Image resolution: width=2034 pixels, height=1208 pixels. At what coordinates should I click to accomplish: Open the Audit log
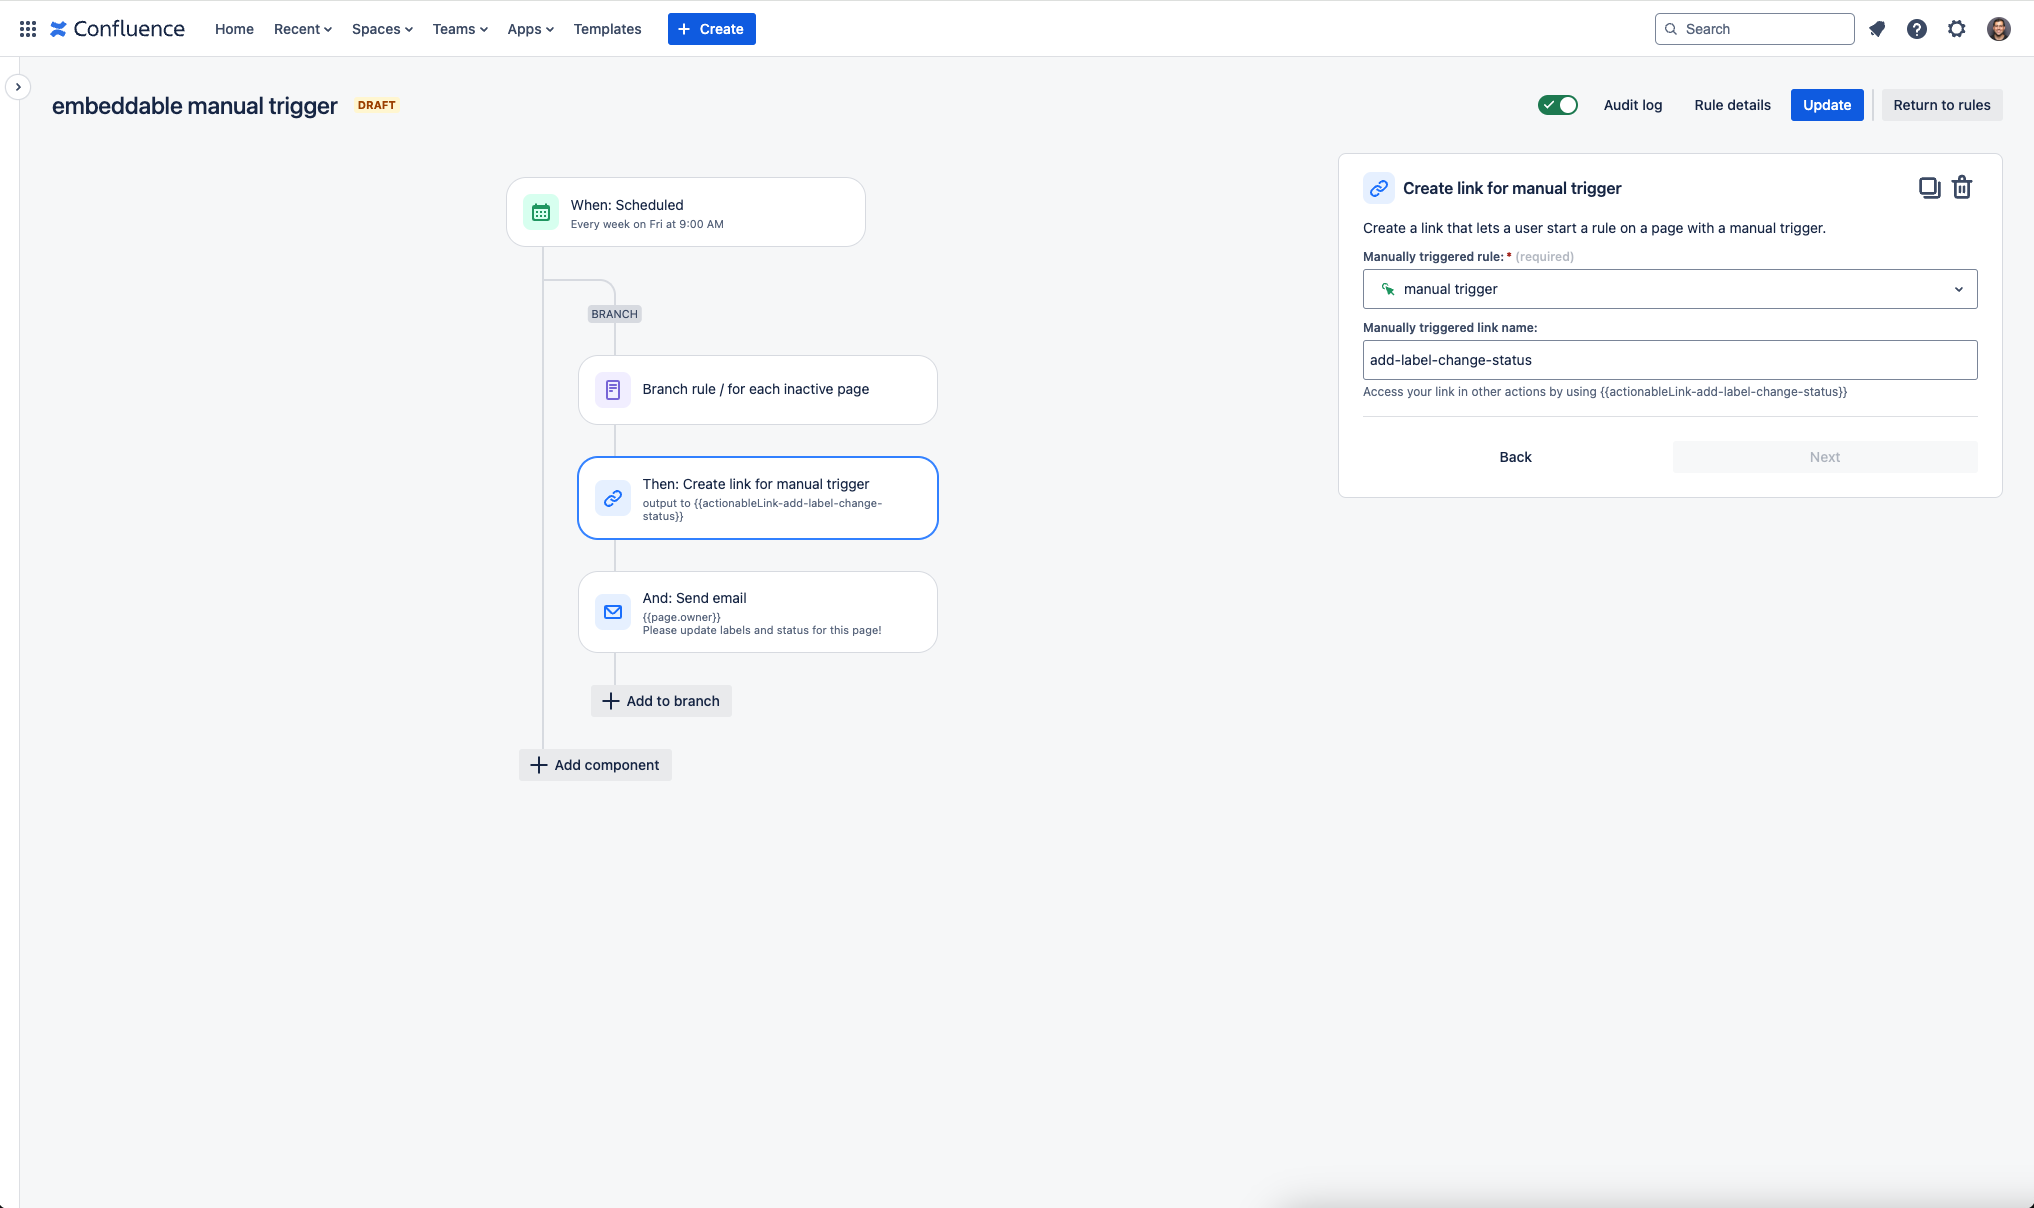1633,105
